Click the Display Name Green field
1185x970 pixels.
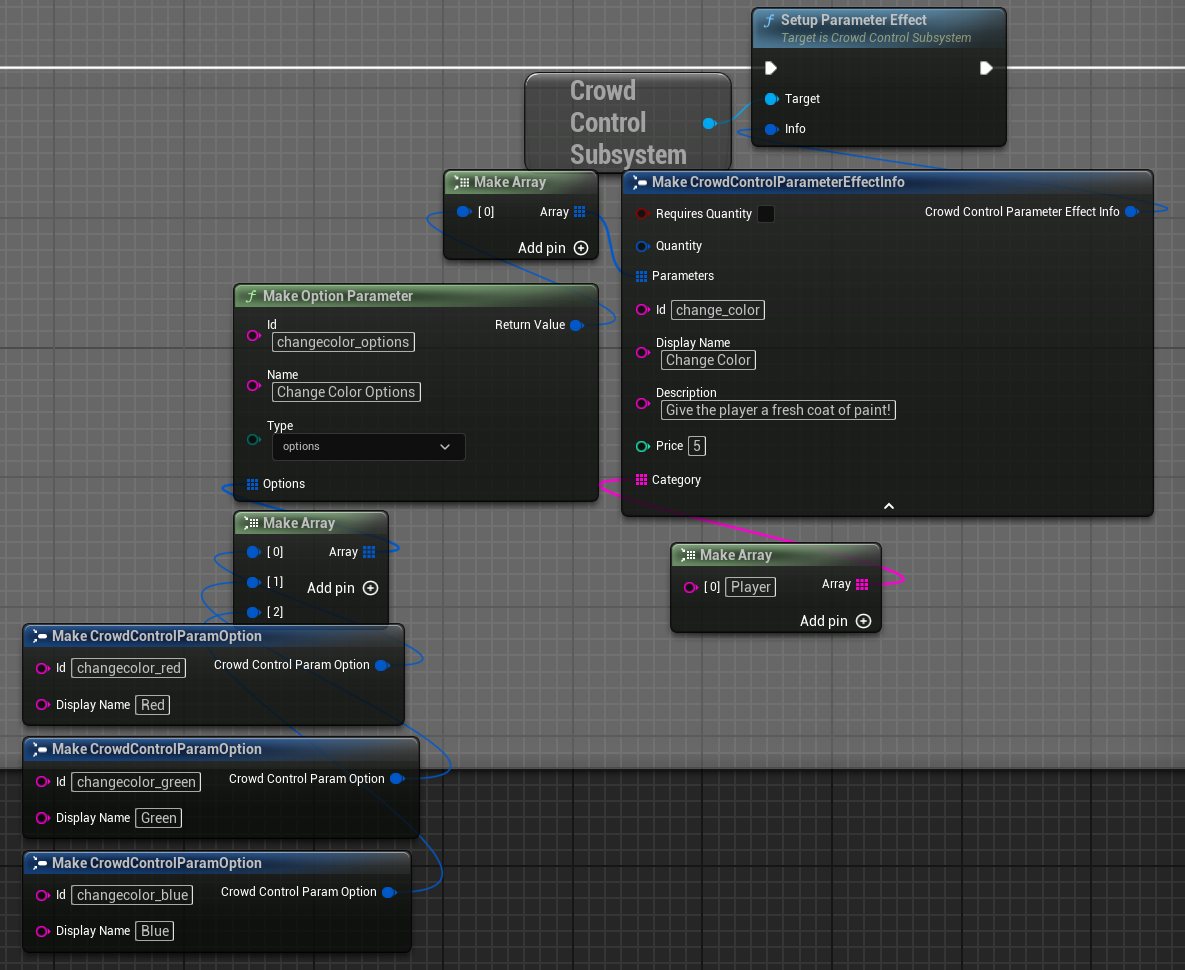159,818
